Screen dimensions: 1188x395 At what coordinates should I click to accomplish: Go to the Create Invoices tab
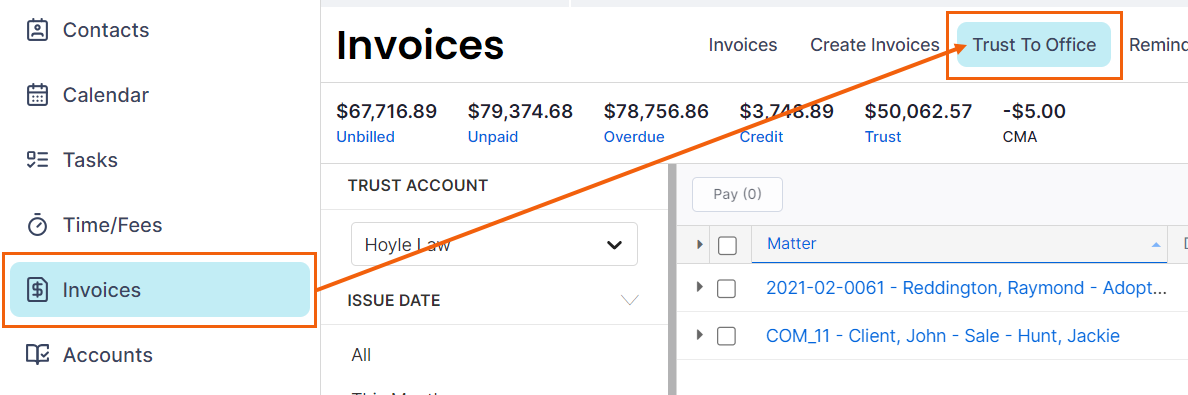coord(874,45)
